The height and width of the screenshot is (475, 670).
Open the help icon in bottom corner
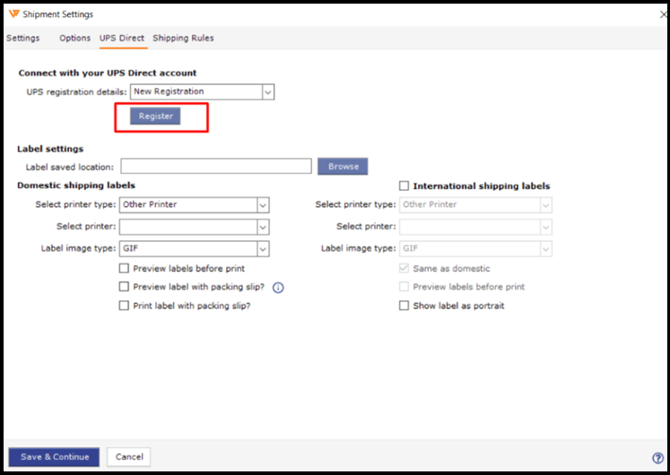[x=658, y=458]
